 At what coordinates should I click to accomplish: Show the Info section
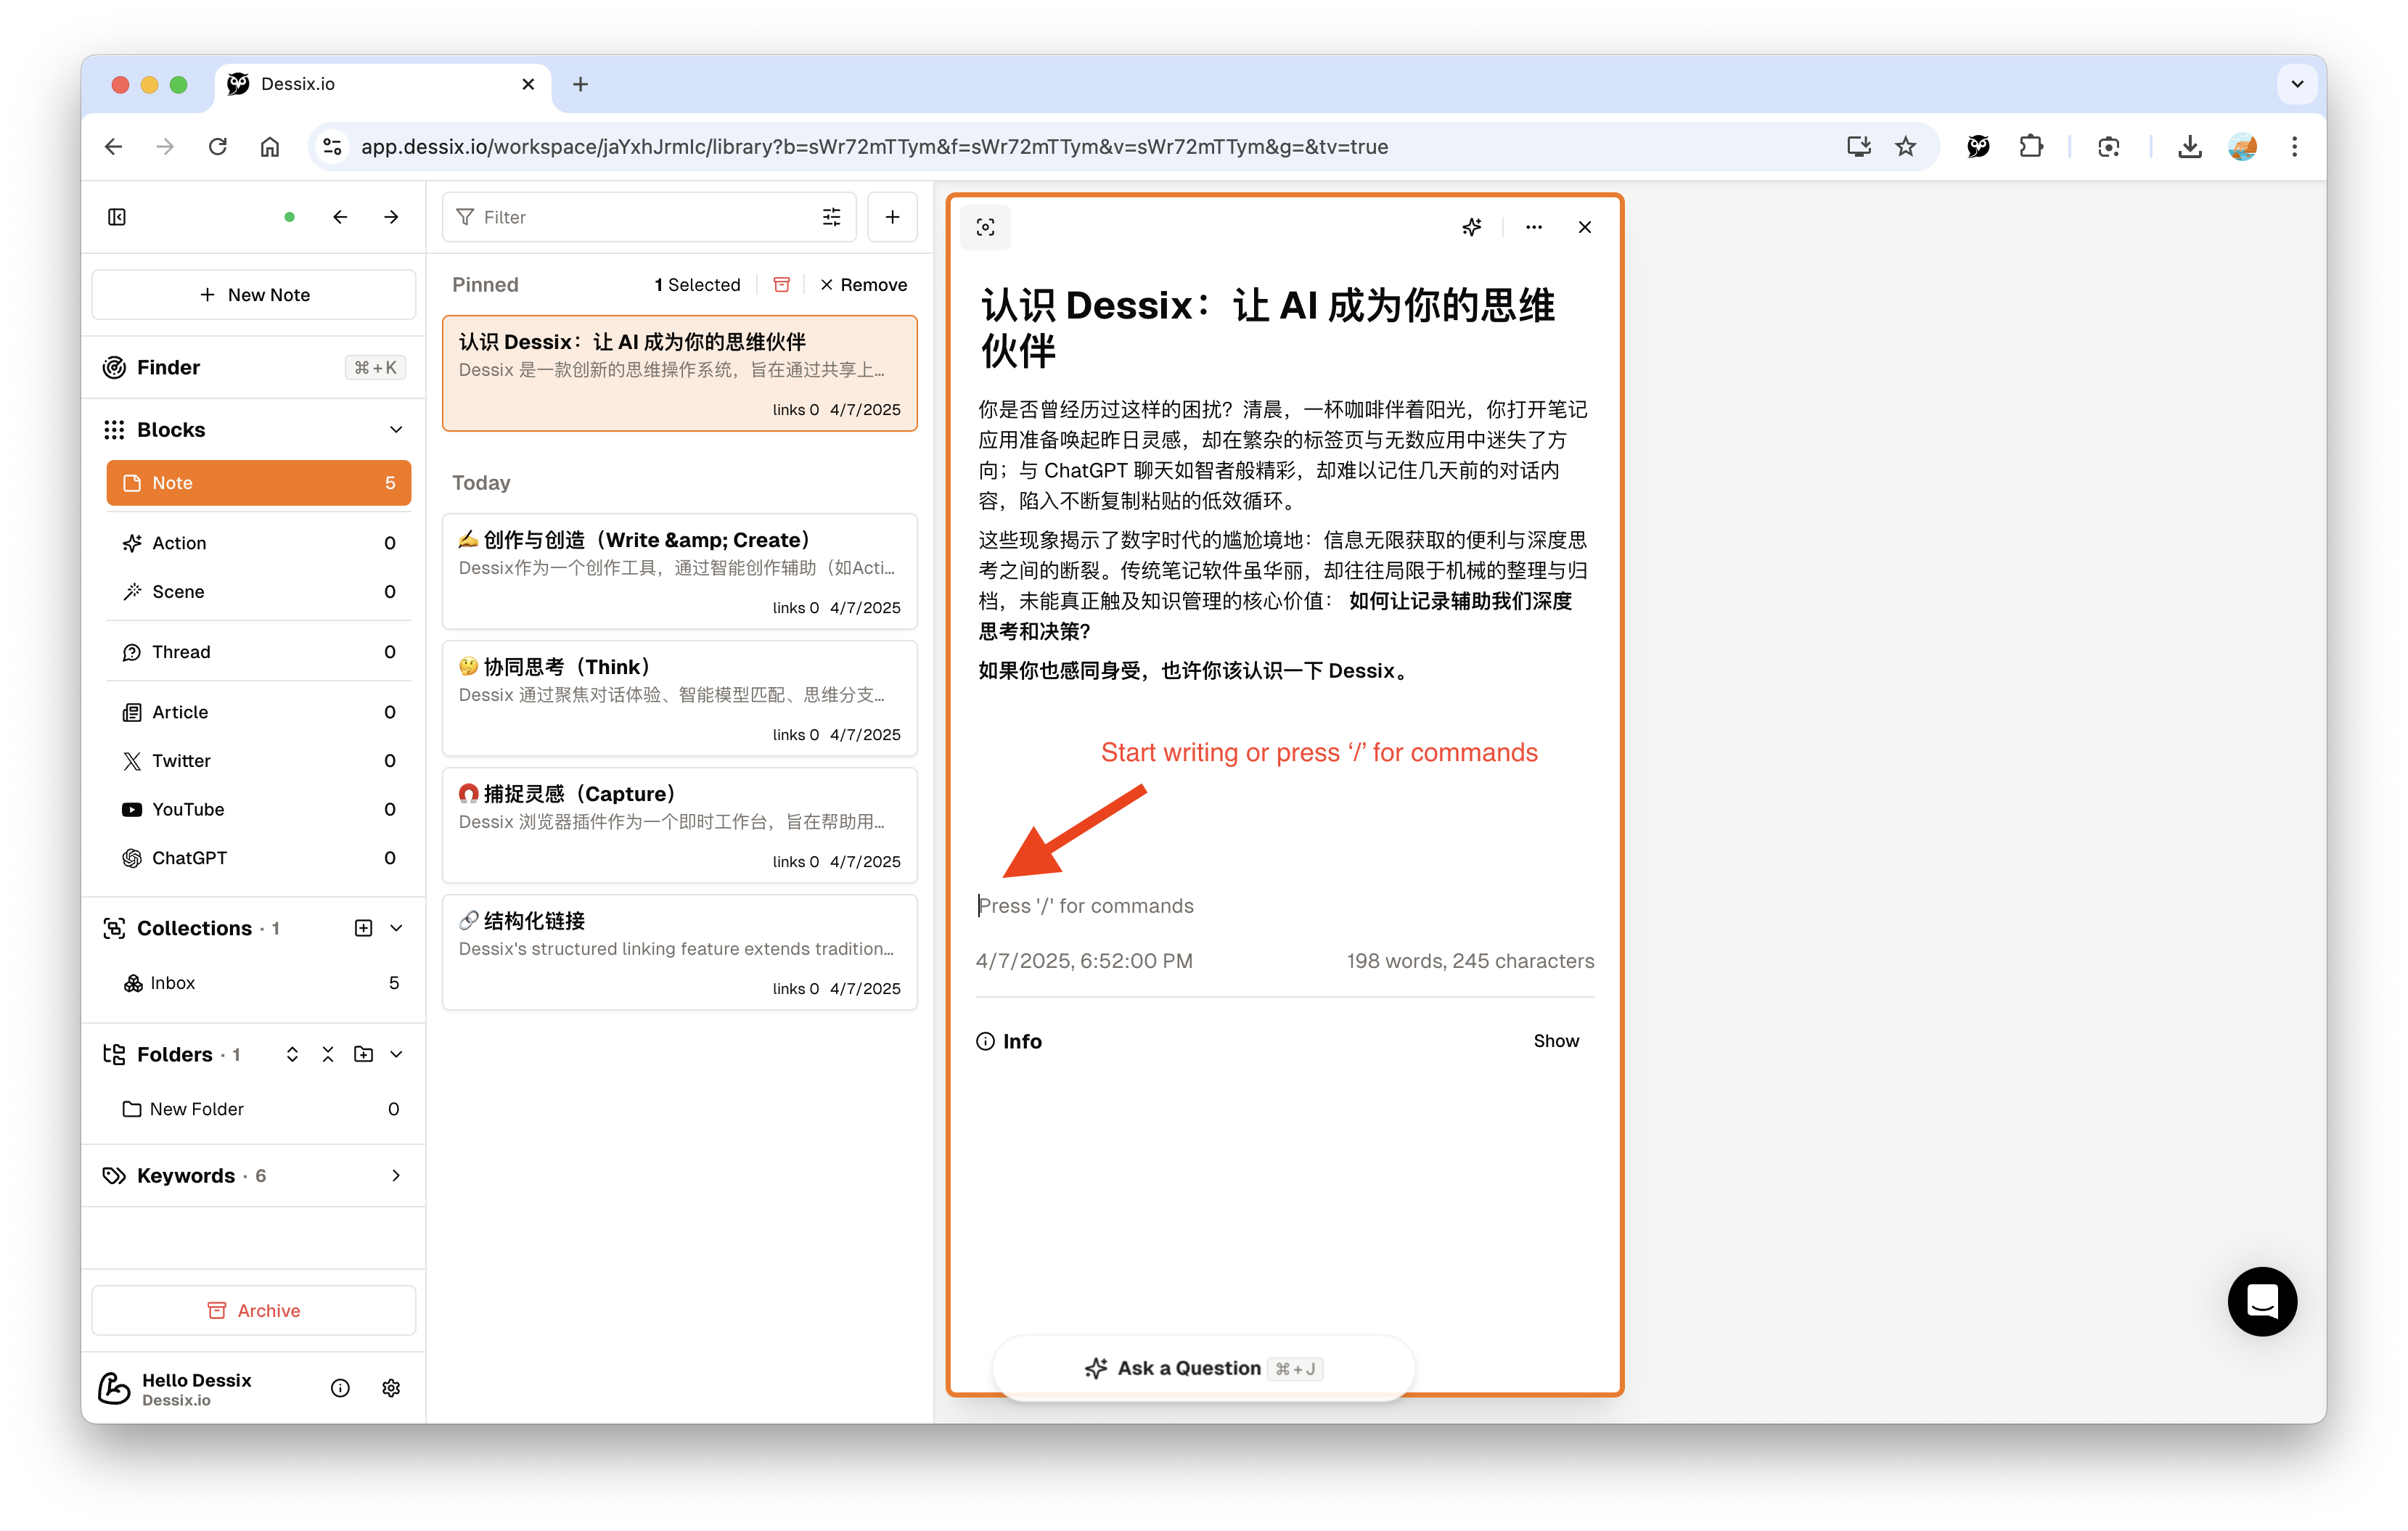tap(1555, 1041)
